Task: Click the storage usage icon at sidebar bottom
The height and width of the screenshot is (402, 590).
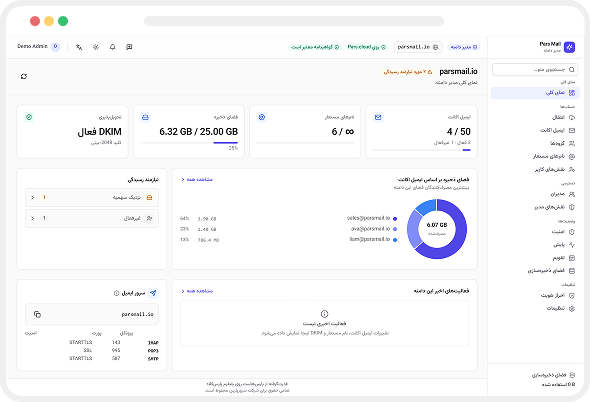Action: coord(572,375)
